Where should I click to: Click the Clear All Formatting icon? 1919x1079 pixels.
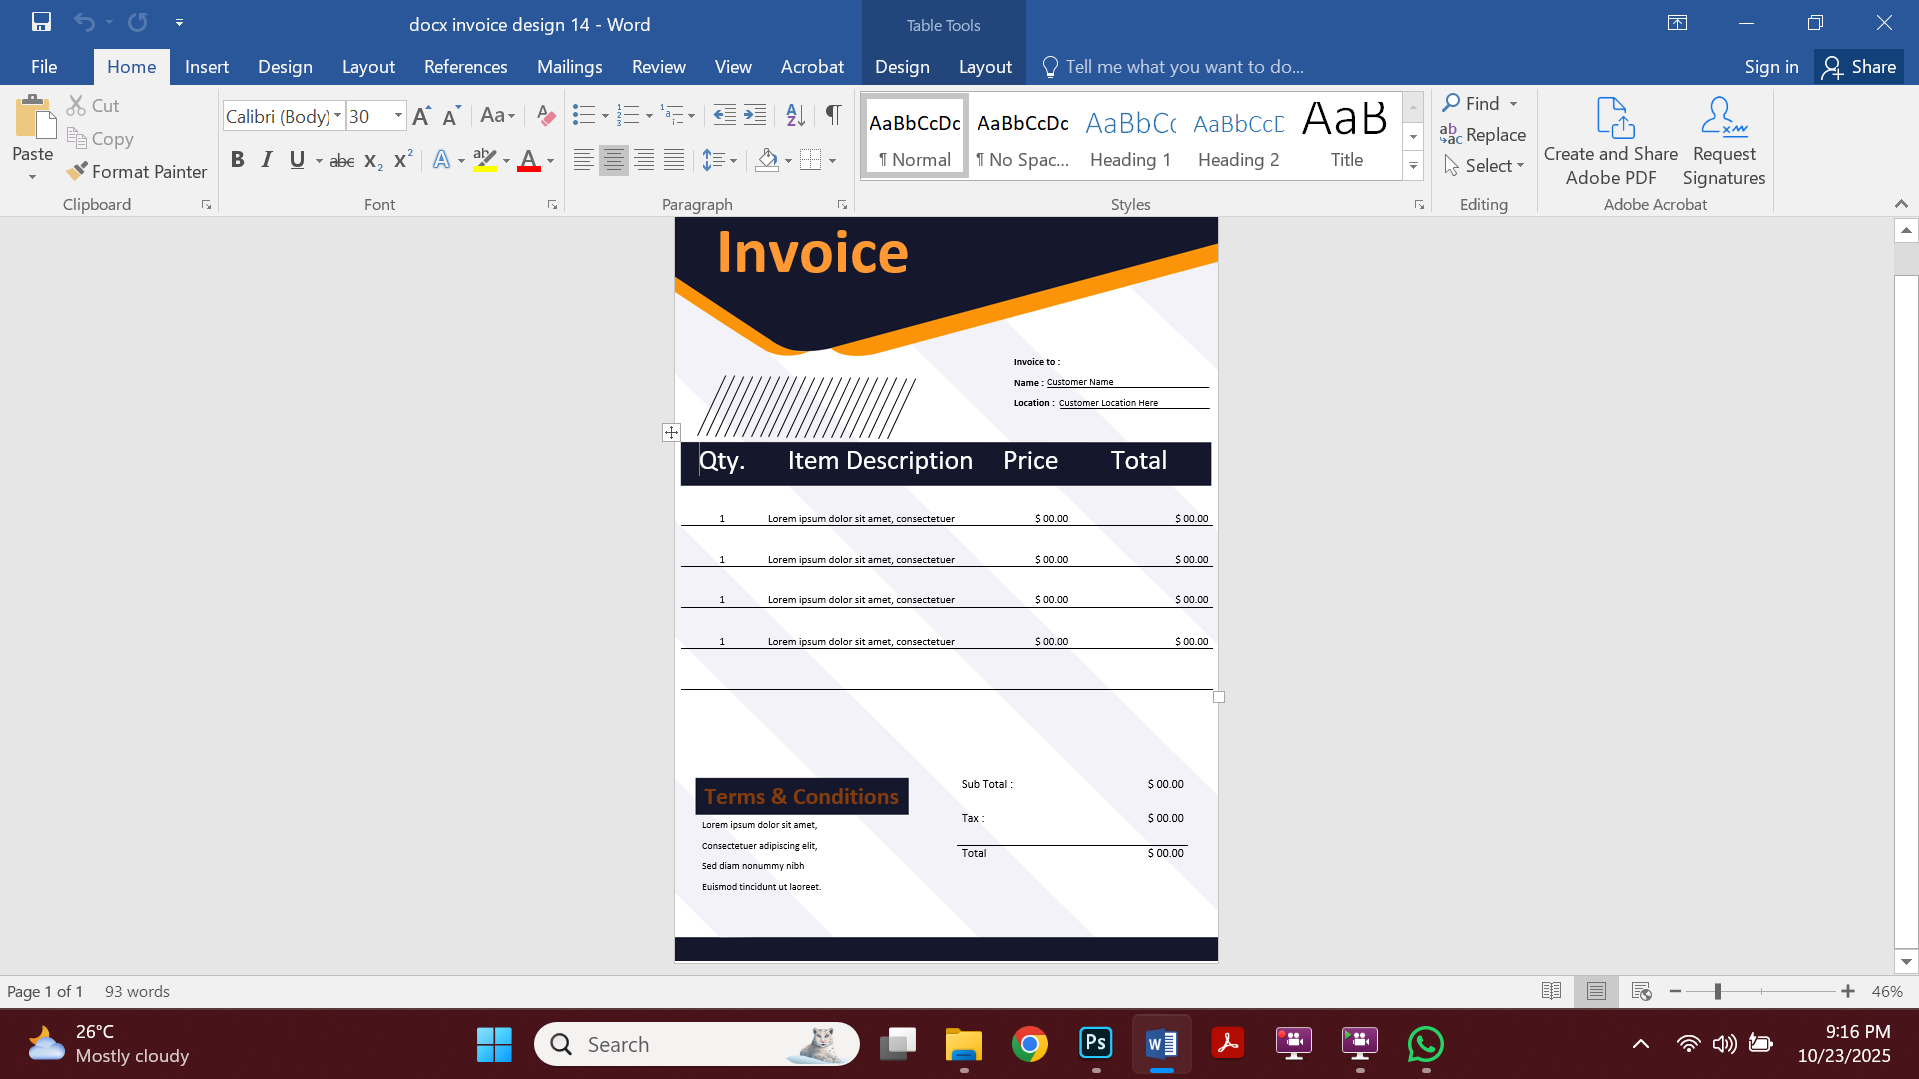[545, 115]
